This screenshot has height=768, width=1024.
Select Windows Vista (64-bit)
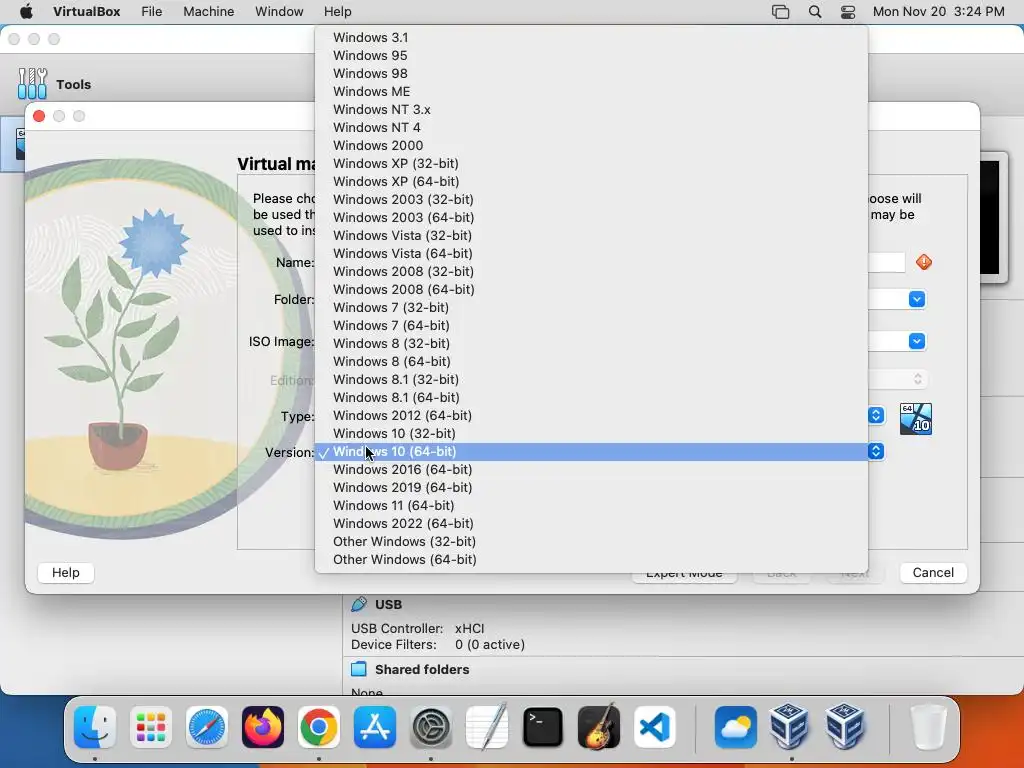pos(591,253)
